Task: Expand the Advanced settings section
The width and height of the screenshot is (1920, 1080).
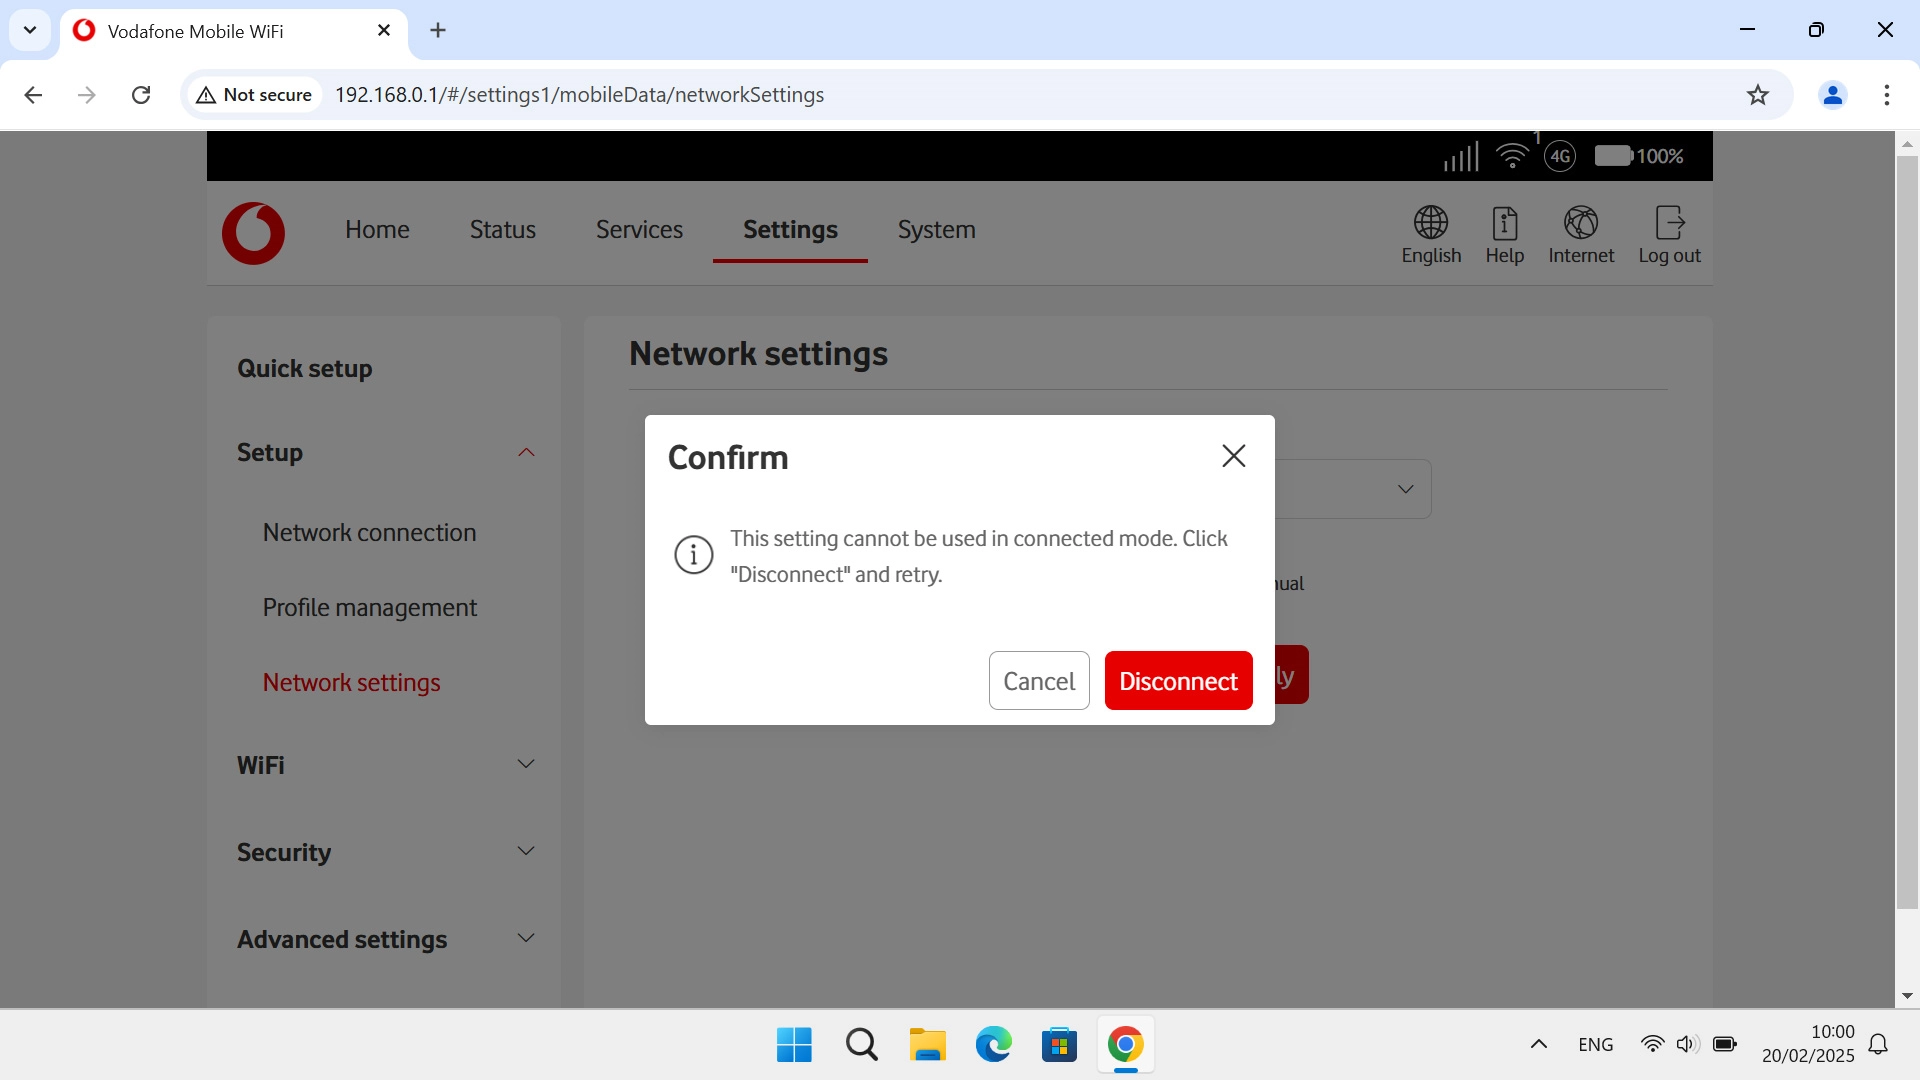Action: [x=526, y=939]
